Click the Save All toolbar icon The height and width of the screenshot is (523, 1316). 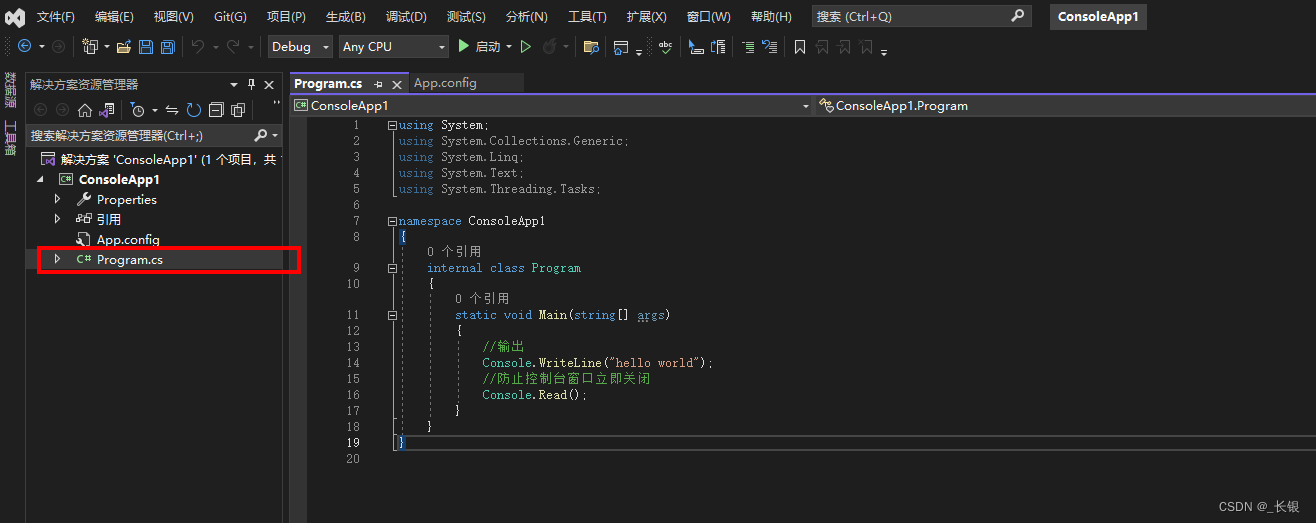pos(168,47)
